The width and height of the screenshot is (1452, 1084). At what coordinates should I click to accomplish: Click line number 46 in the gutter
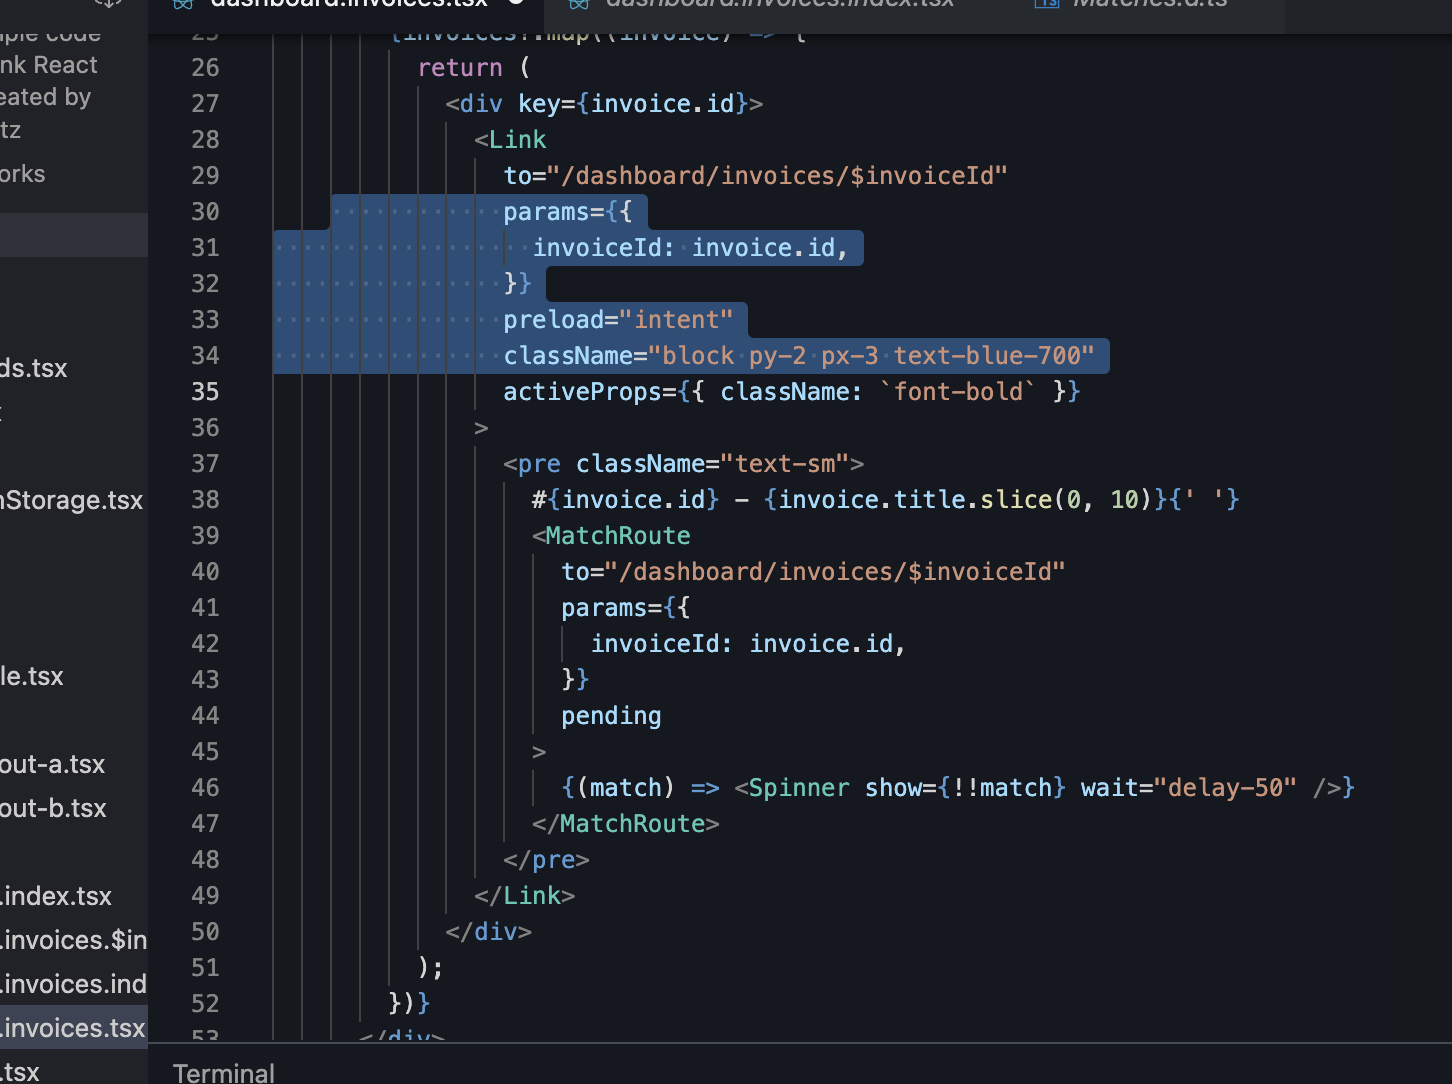click(x=205, y=788)
